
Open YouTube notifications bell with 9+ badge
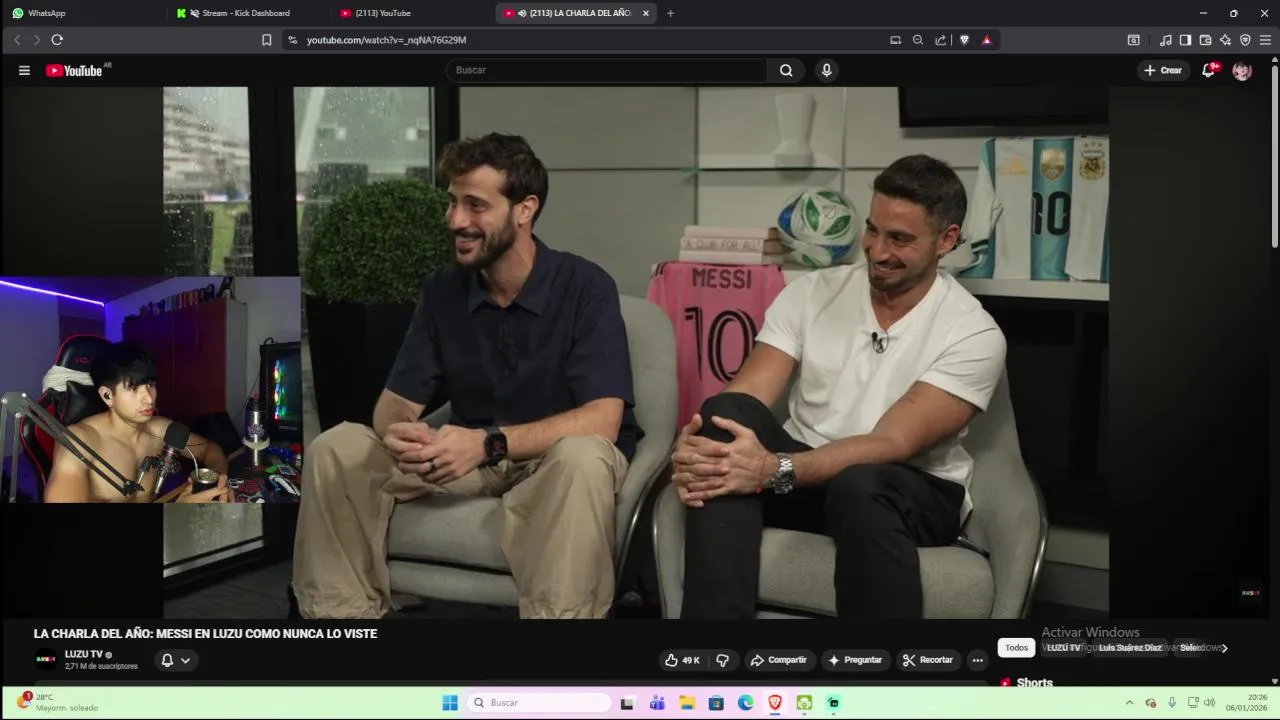click(x=1209, y=70)
